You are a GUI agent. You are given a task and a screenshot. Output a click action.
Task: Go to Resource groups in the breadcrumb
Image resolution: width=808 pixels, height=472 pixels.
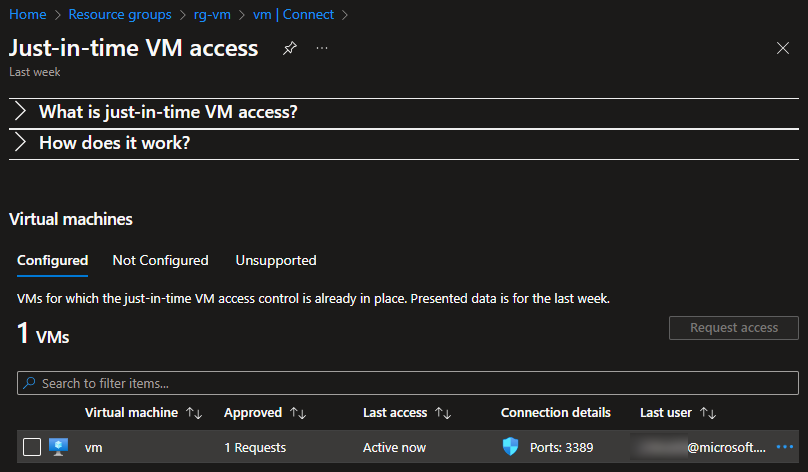(x=120, y=14)
